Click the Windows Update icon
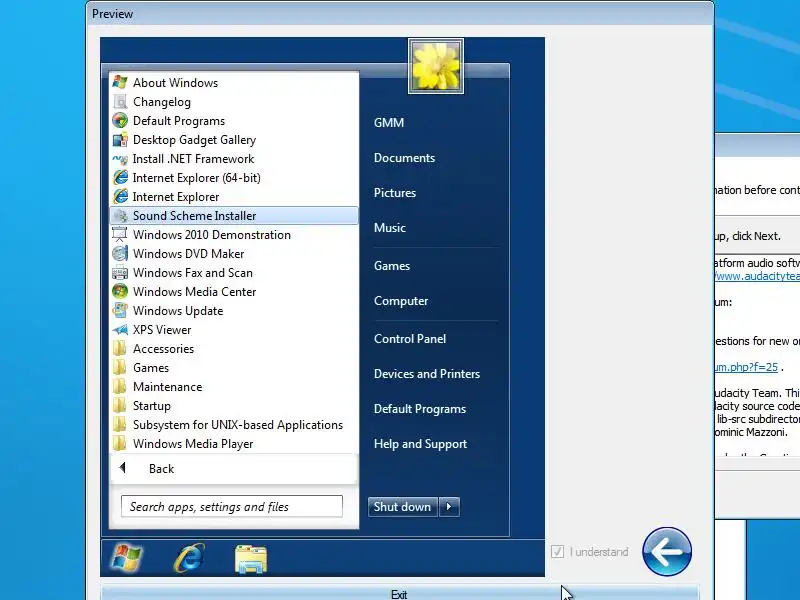 pos(120,310)
